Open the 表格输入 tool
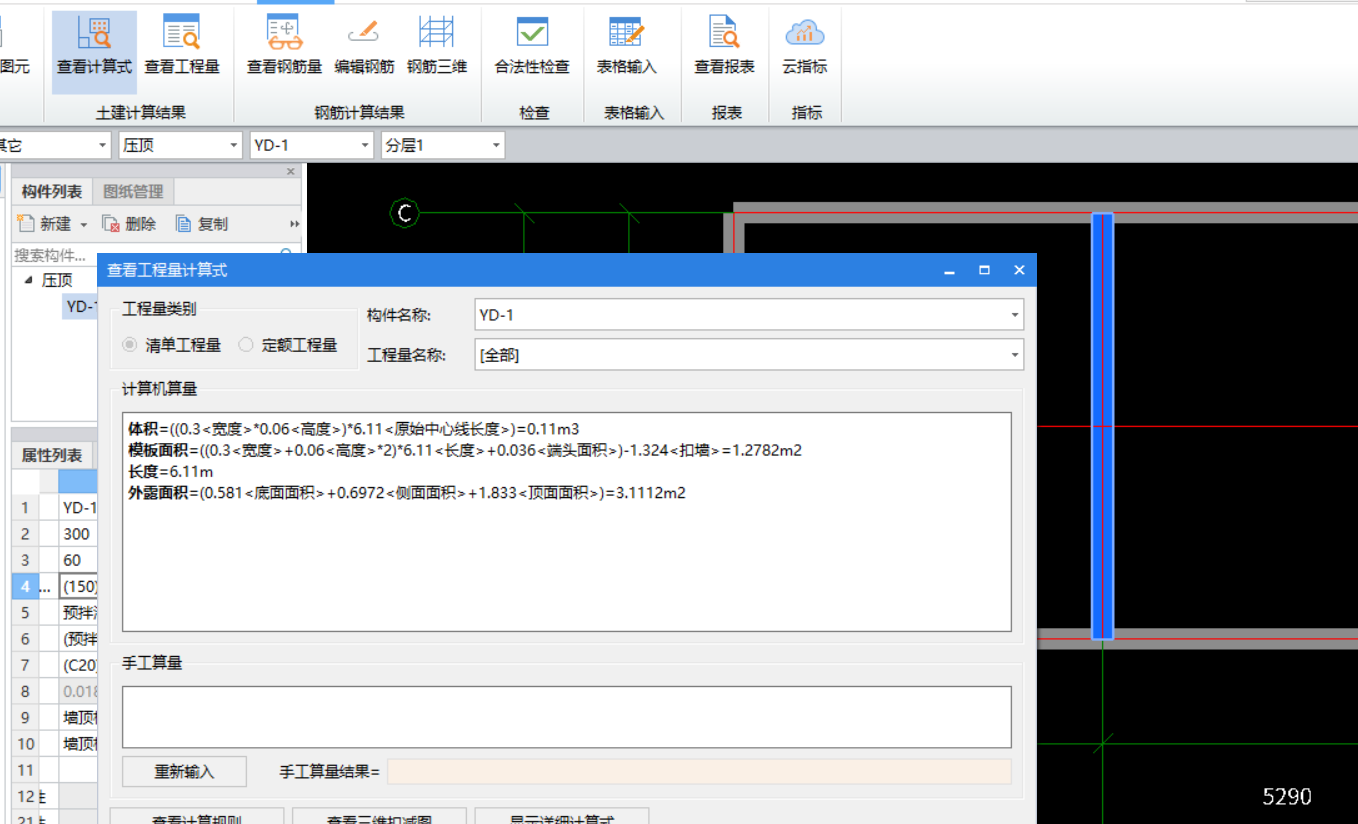The height and width of the screenshot is (824, 1358). (x=627, y=48)
